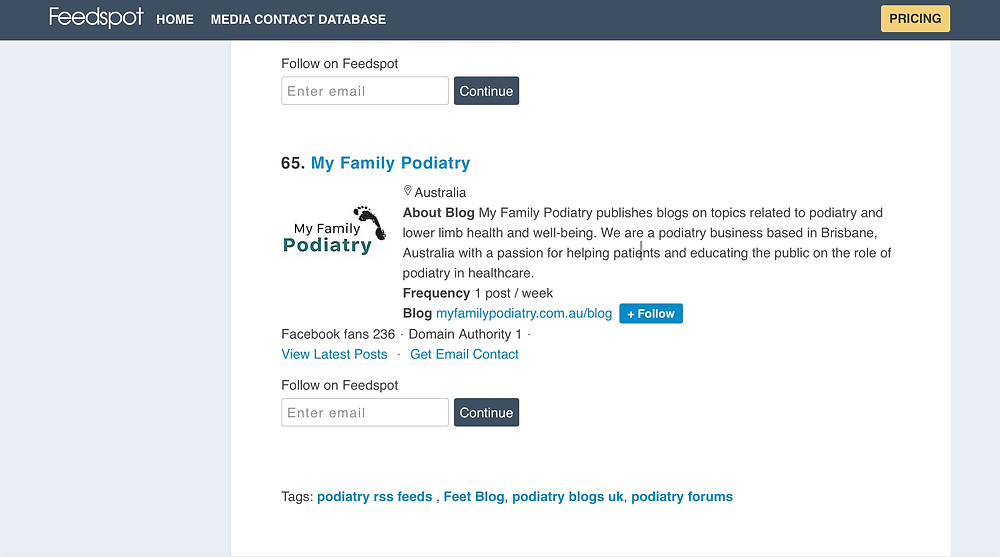Open the Feet Blog tag

(x=474, y=496)
